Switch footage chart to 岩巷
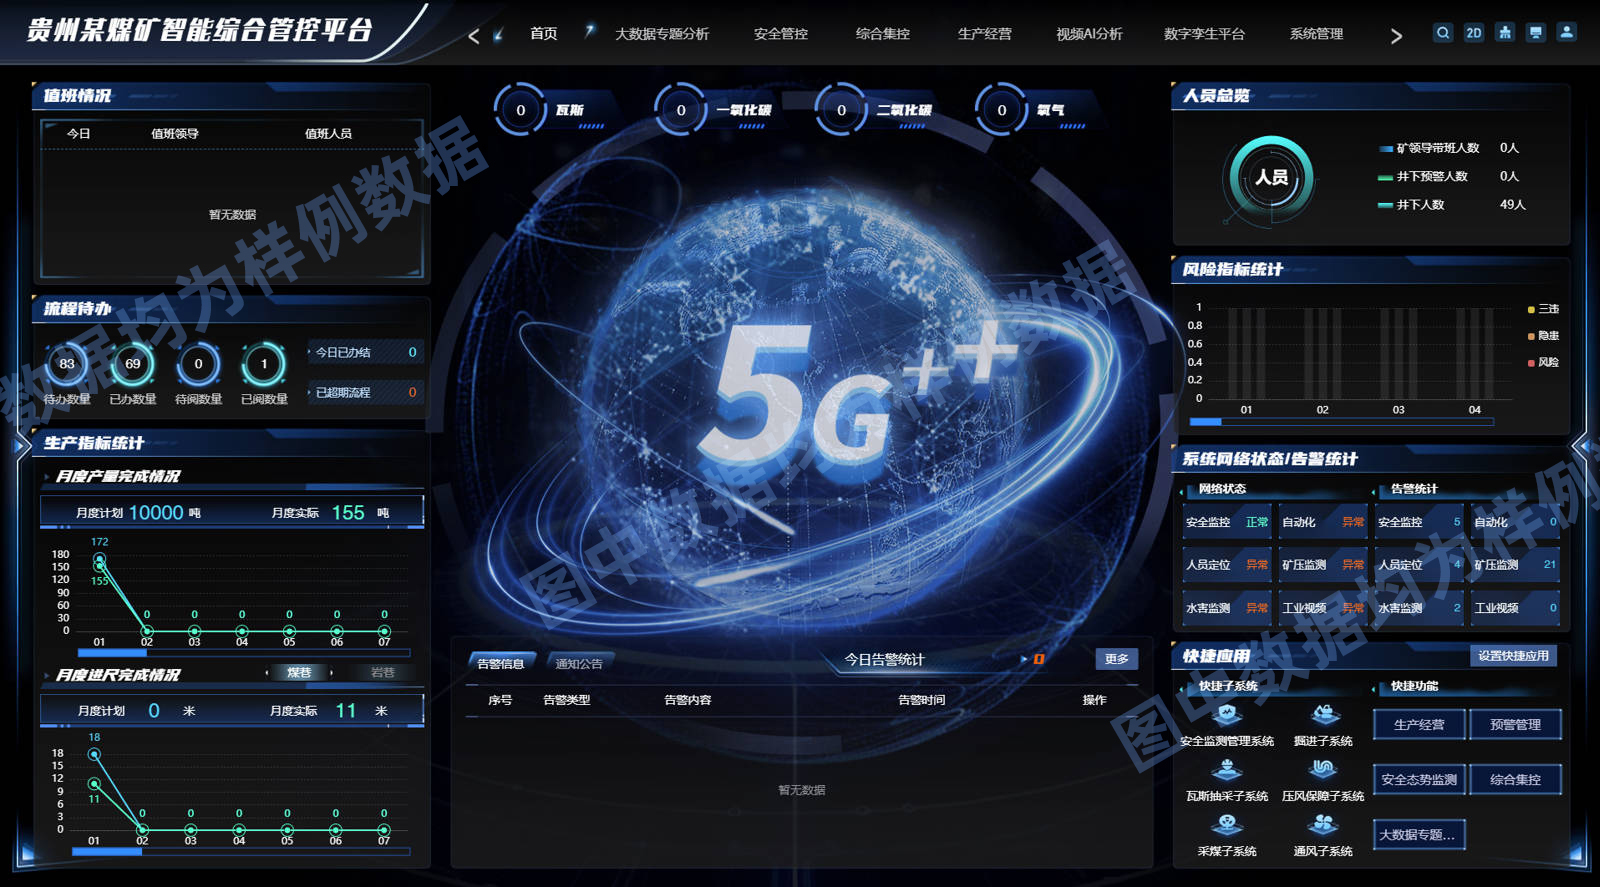The image size is (1600, 887). pos(383,673)
